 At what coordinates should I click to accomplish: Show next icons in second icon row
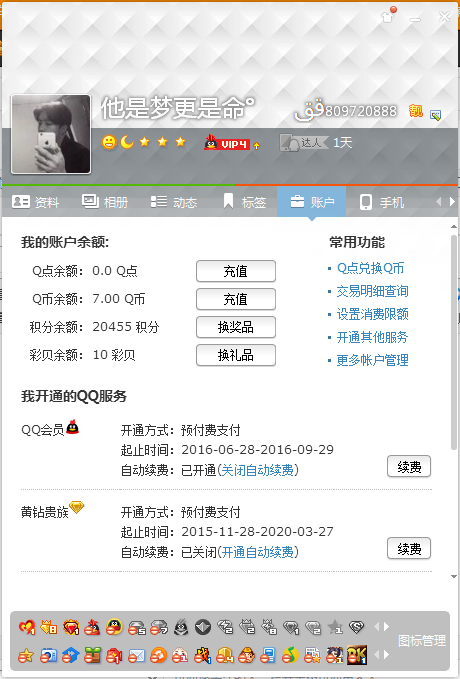(x=386, y=654)
